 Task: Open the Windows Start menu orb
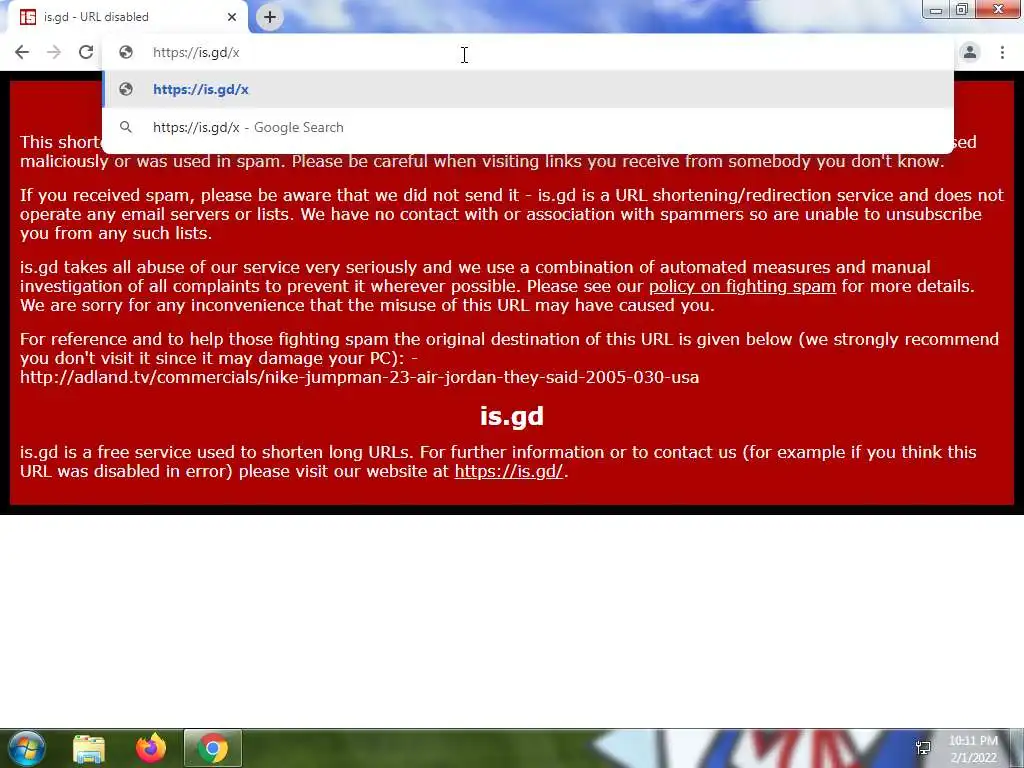pyautogui.click(x=25, y=748)
